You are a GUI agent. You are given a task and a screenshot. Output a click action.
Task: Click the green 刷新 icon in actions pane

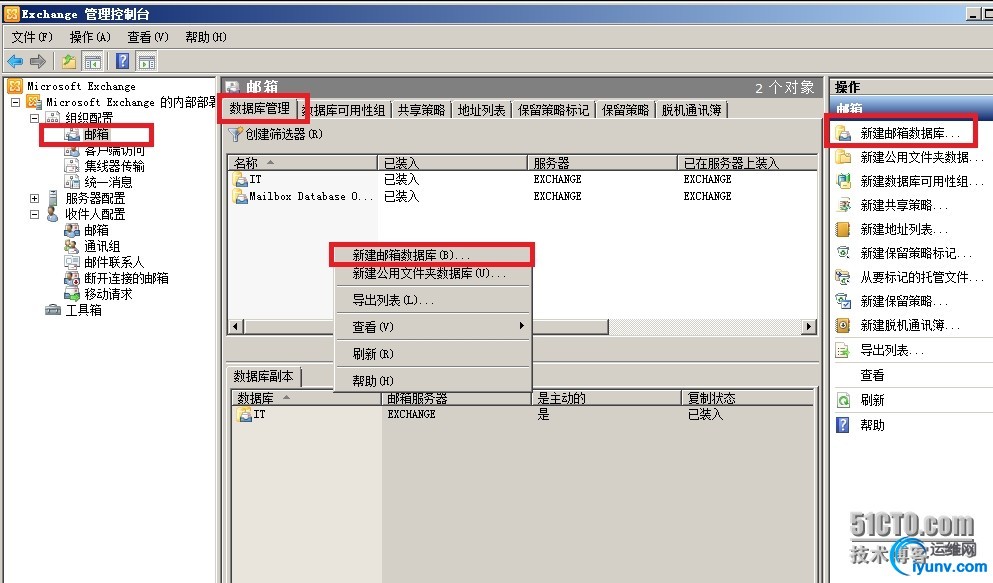[x=843, y=400]
